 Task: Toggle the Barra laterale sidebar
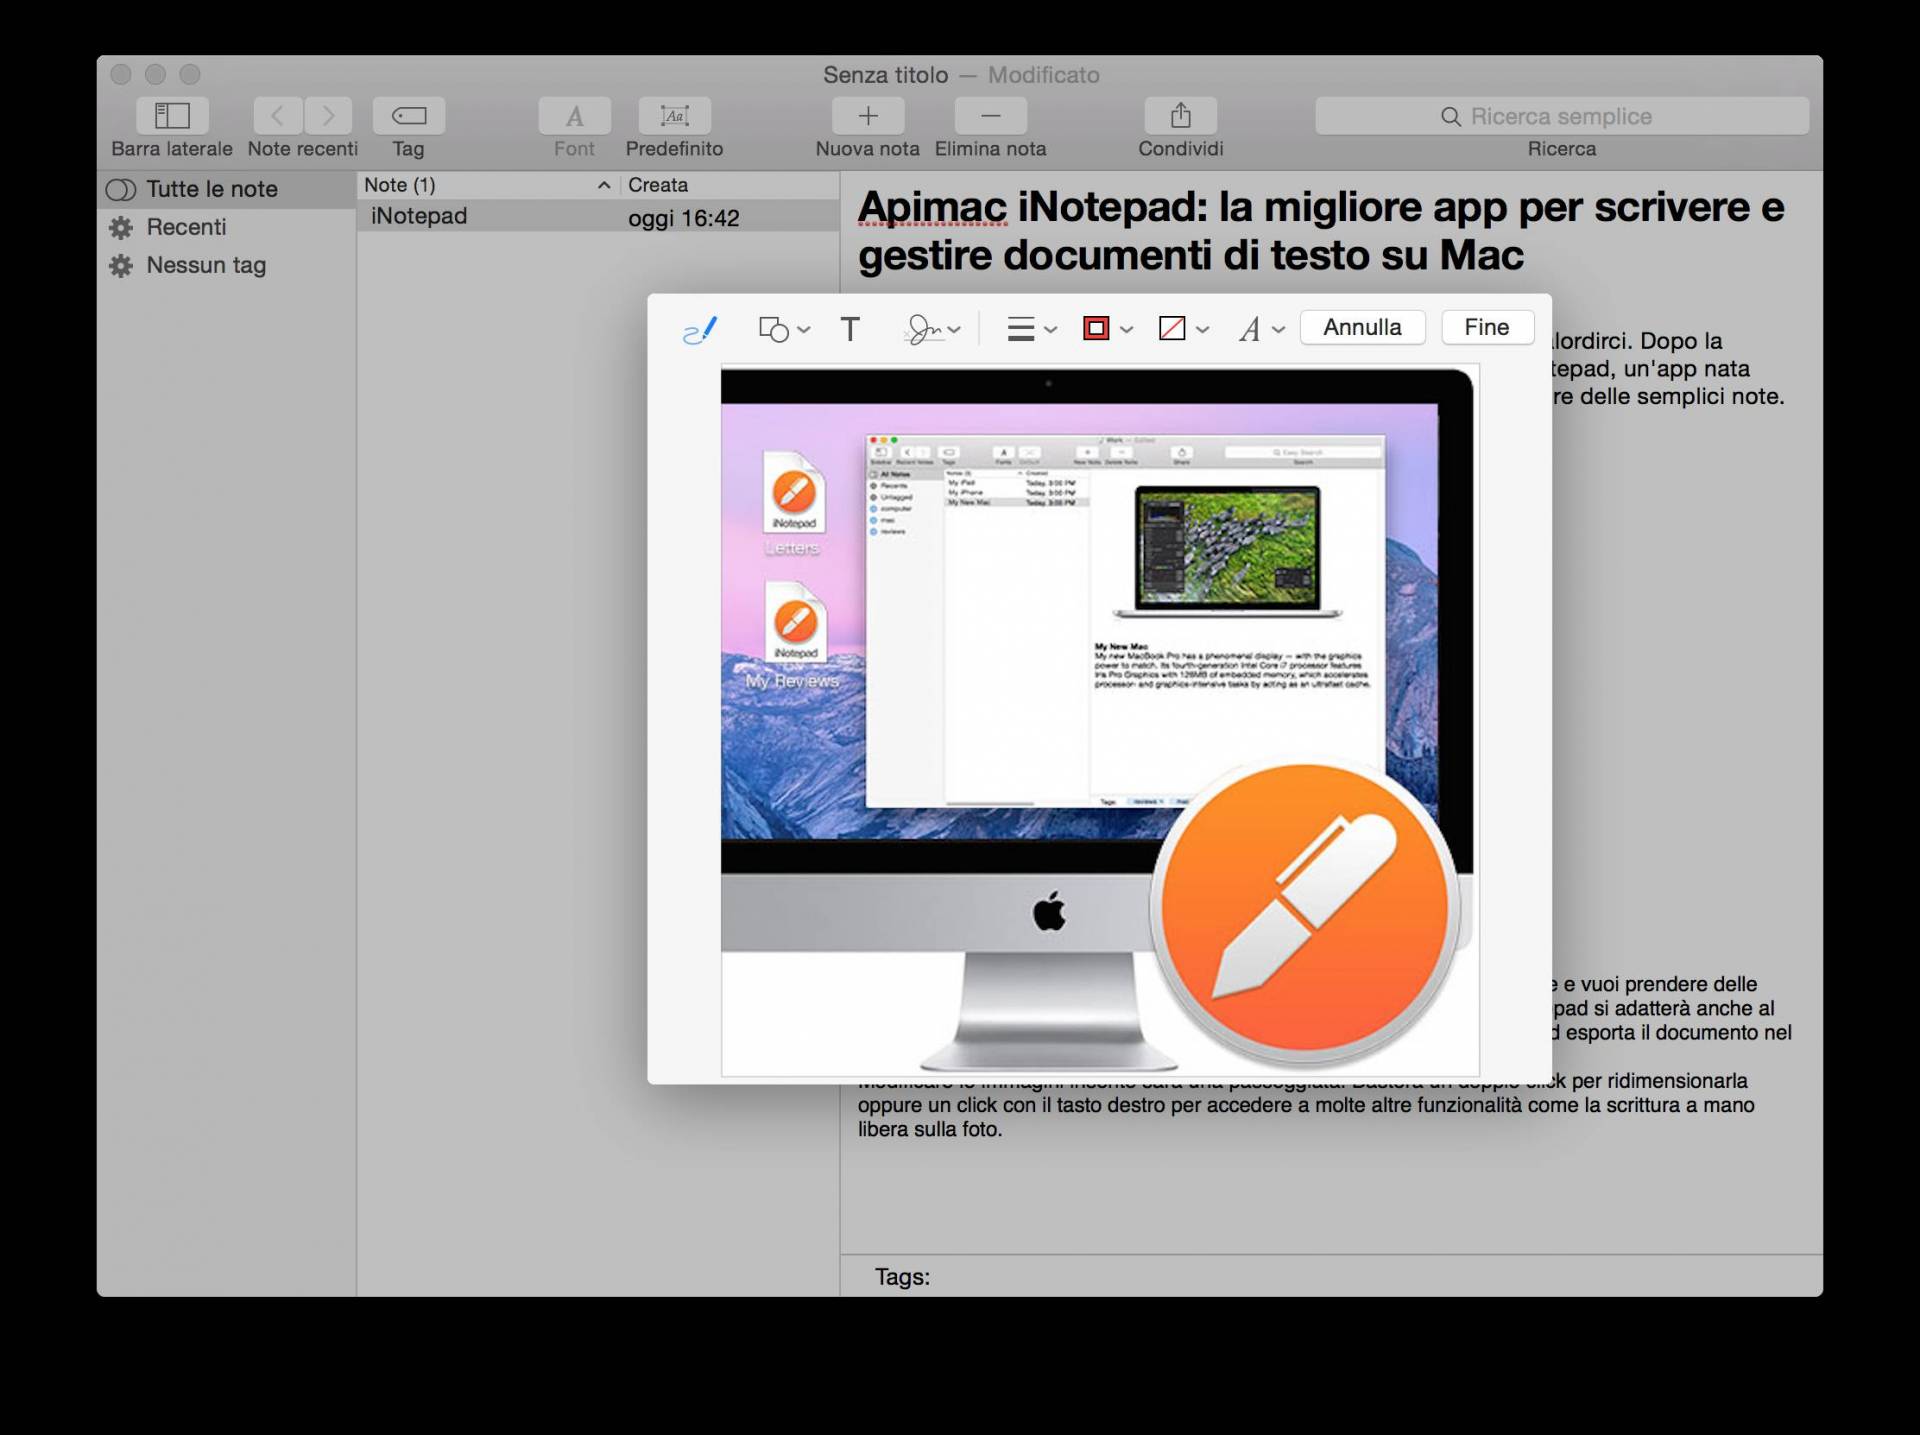coord(172,116)
